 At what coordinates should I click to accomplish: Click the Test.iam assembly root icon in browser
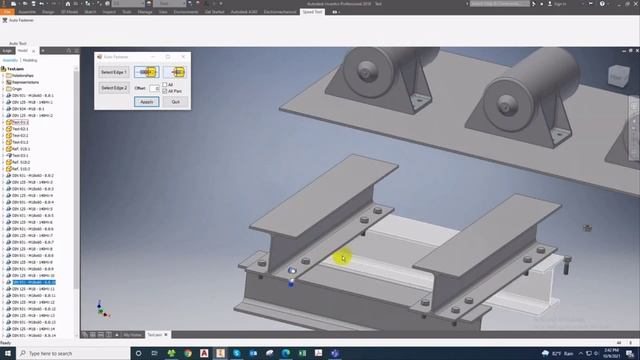[4, 69]
